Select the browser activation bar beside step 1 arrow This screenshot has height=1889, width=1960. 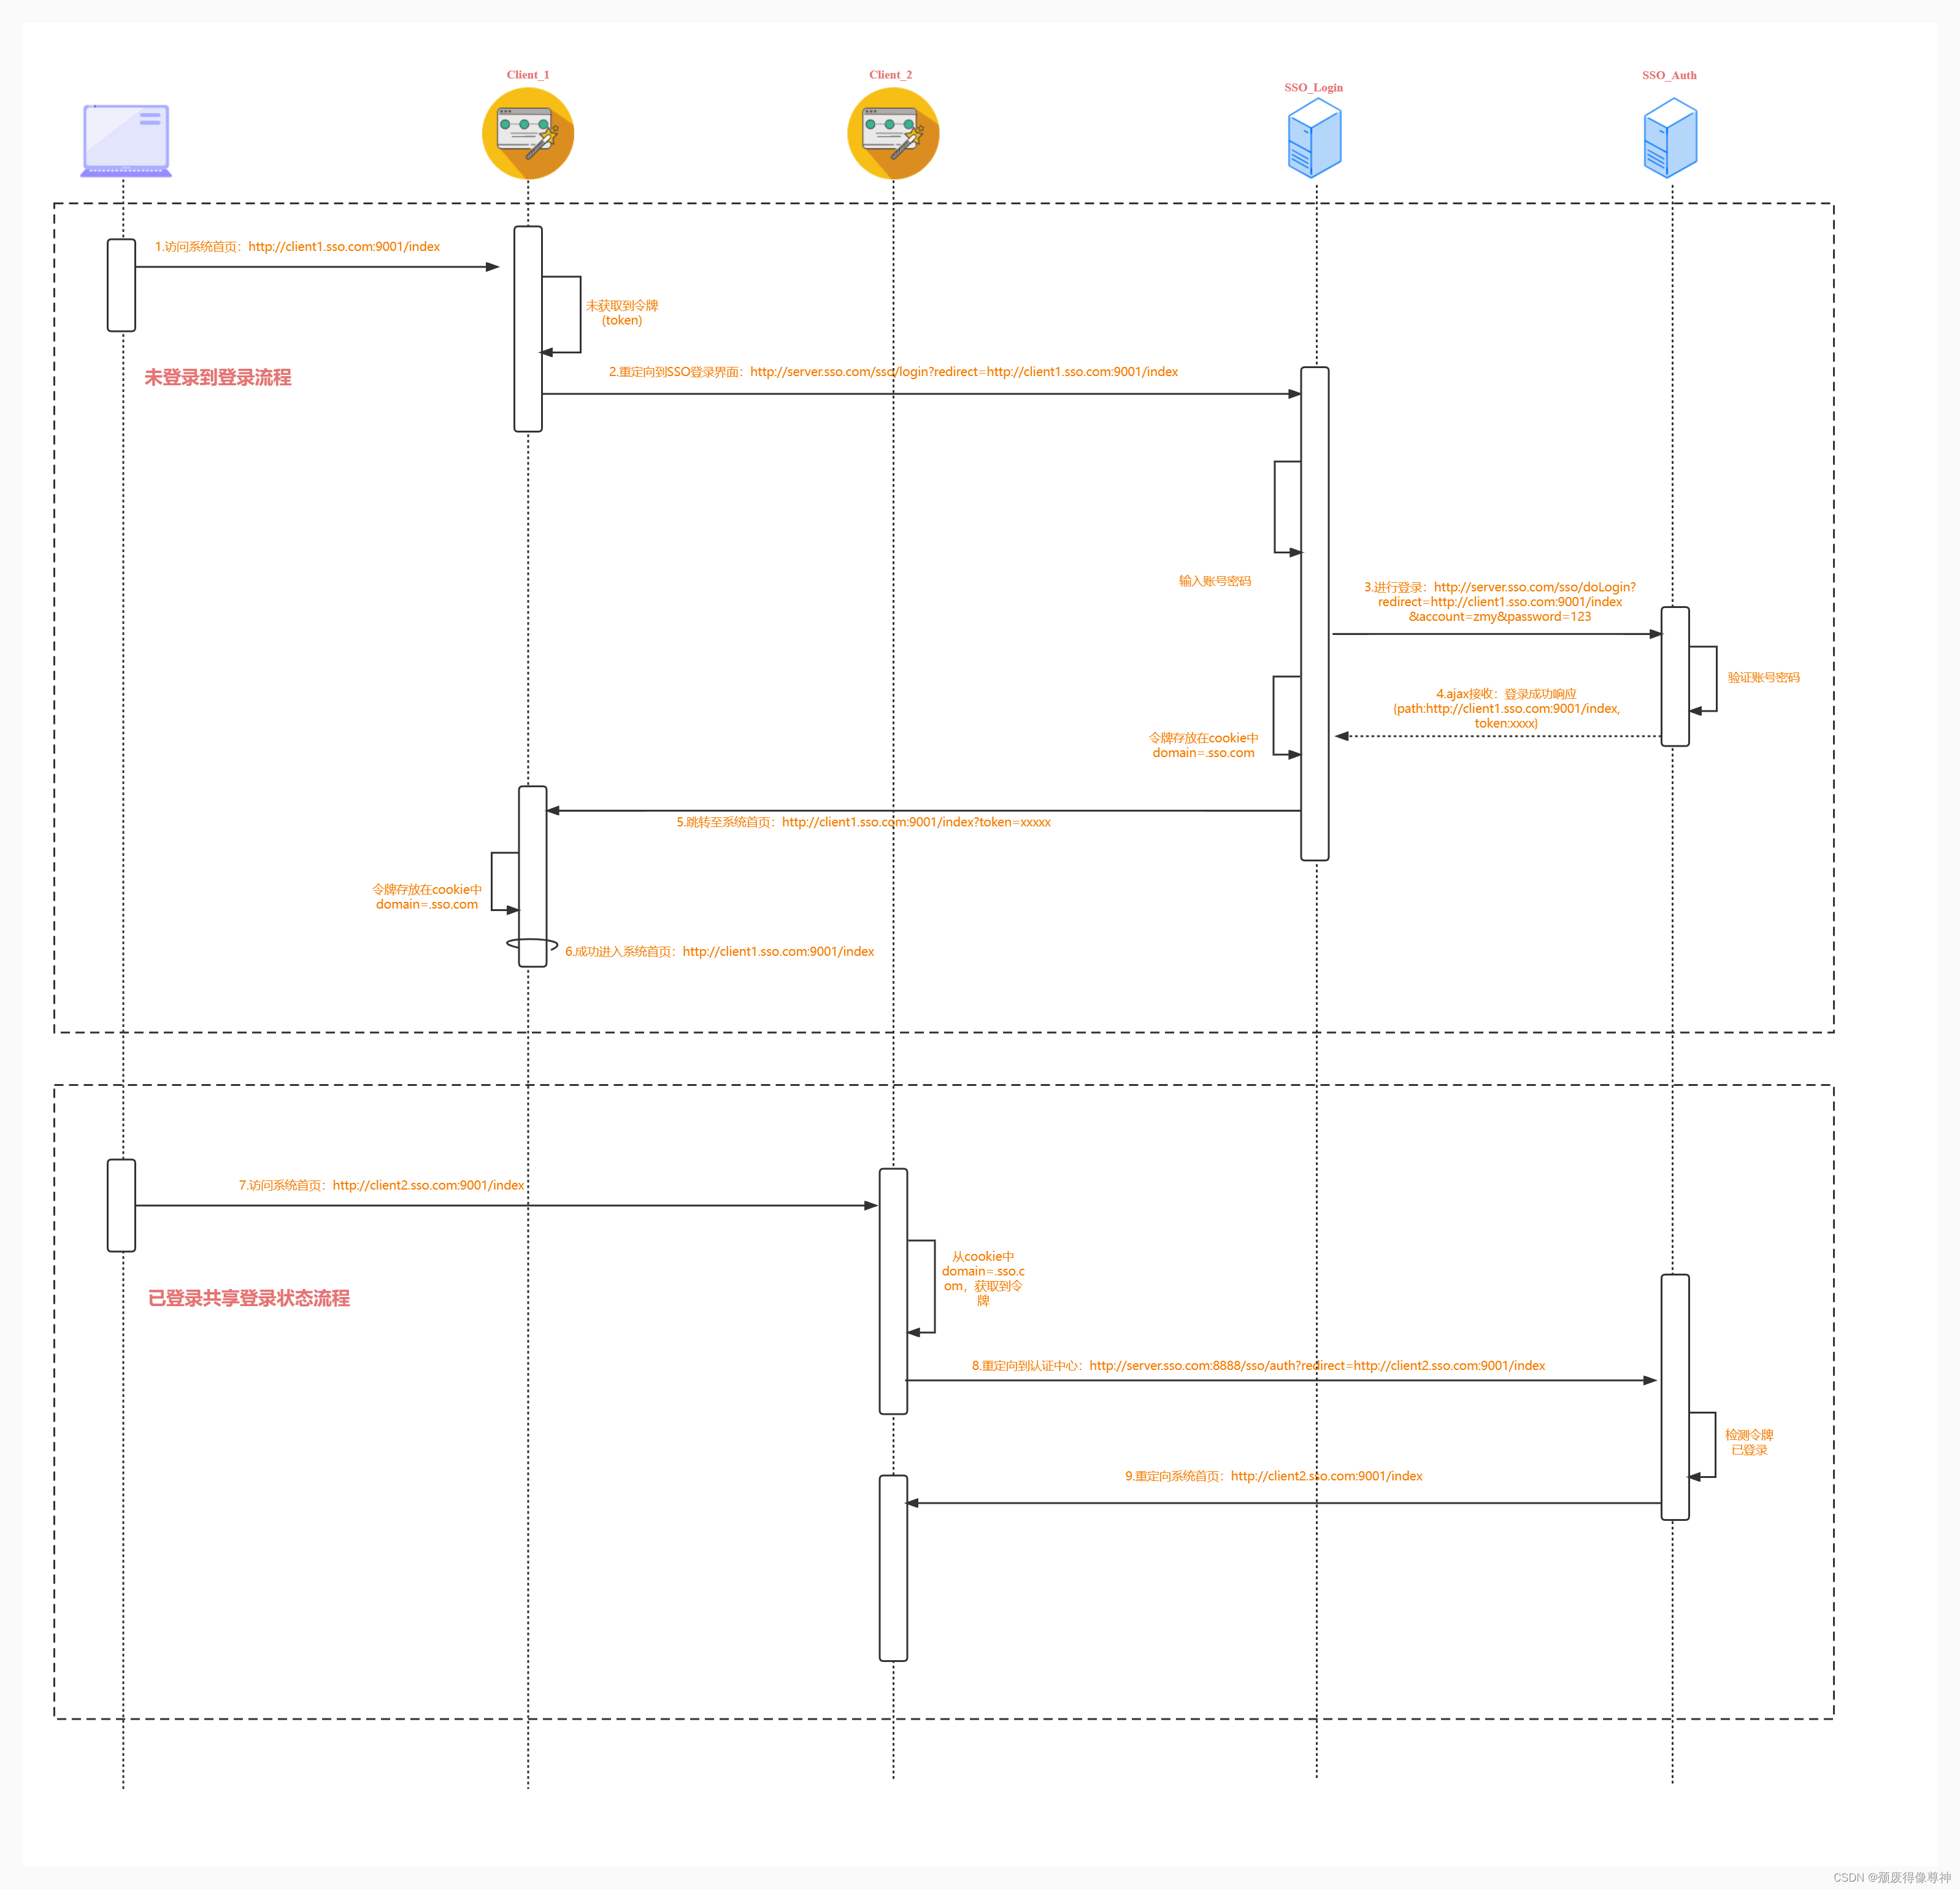[x=121, y=285]
